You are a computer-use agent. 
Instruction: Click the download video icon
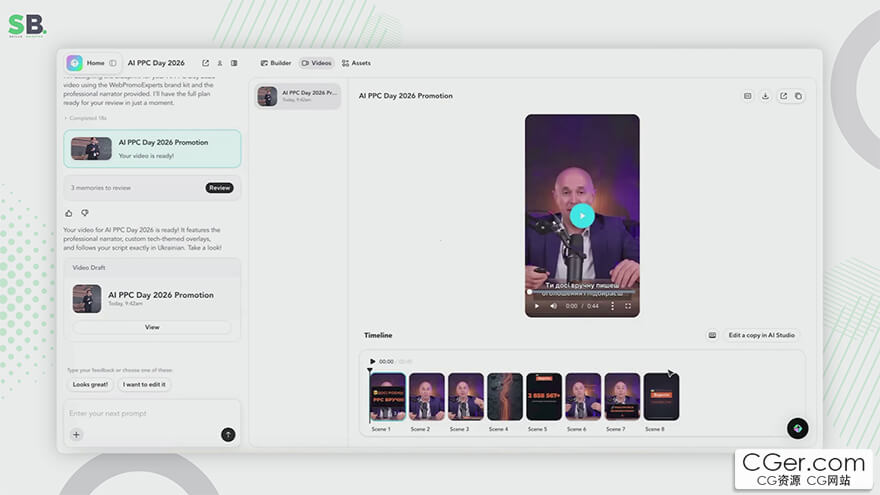(x=765, y=96)
